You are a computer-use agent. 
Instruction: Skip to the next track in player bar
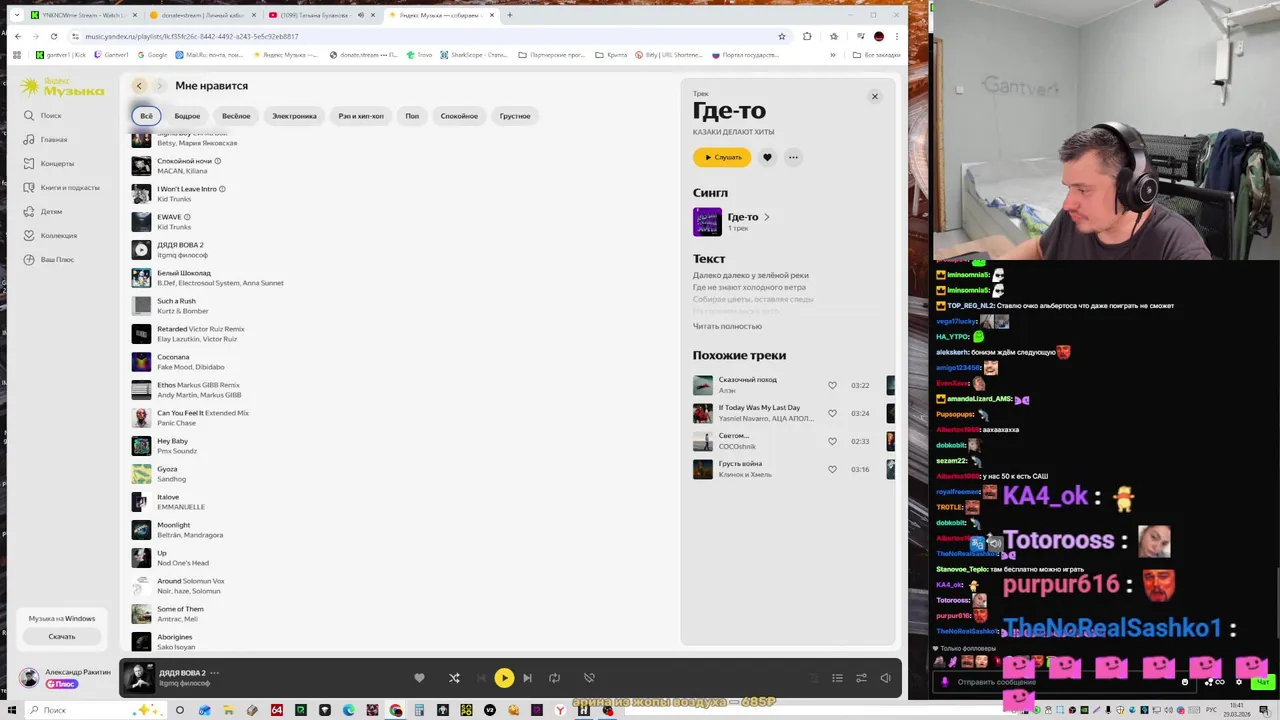(528, 678)
